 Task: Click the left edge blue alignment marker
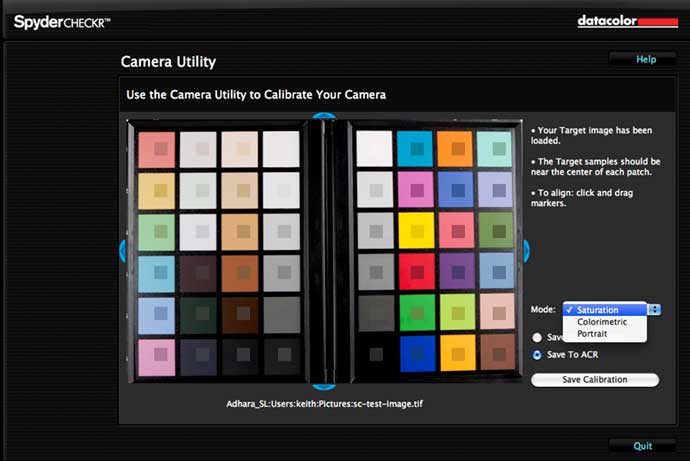click(x=123, y=251)
